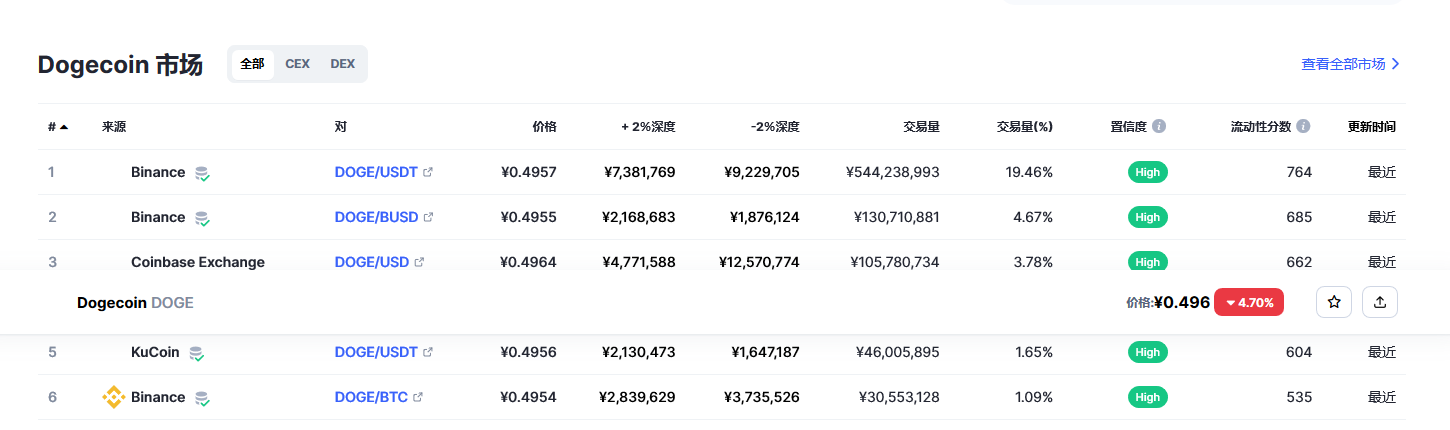Click the share upload icon

coord(1380,302)
